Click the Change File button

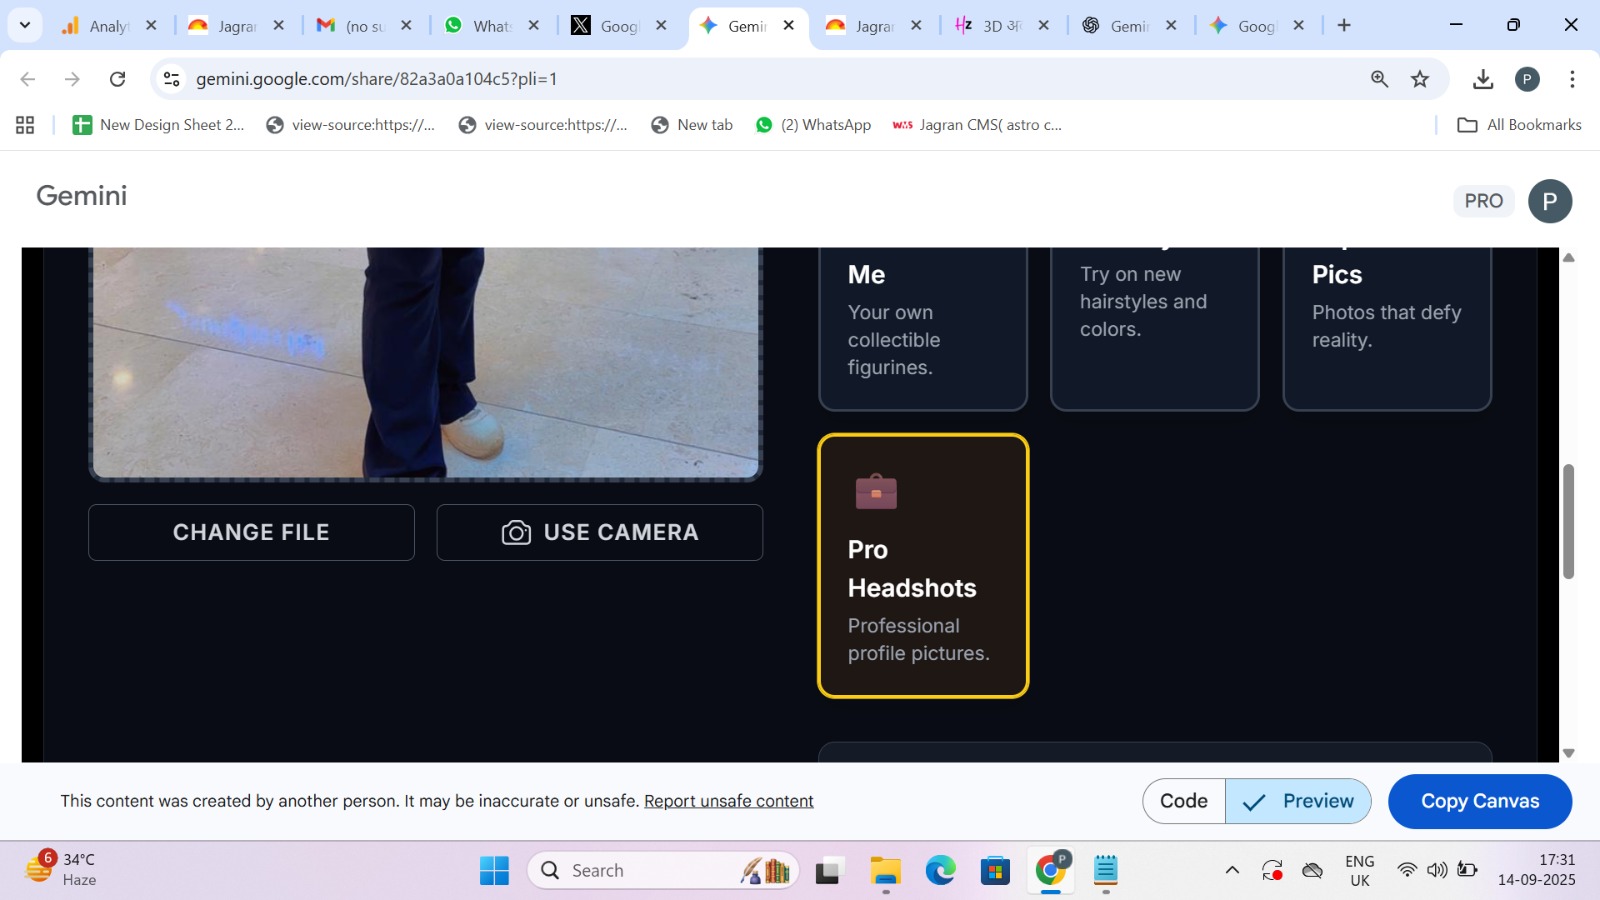click(250, 532)
